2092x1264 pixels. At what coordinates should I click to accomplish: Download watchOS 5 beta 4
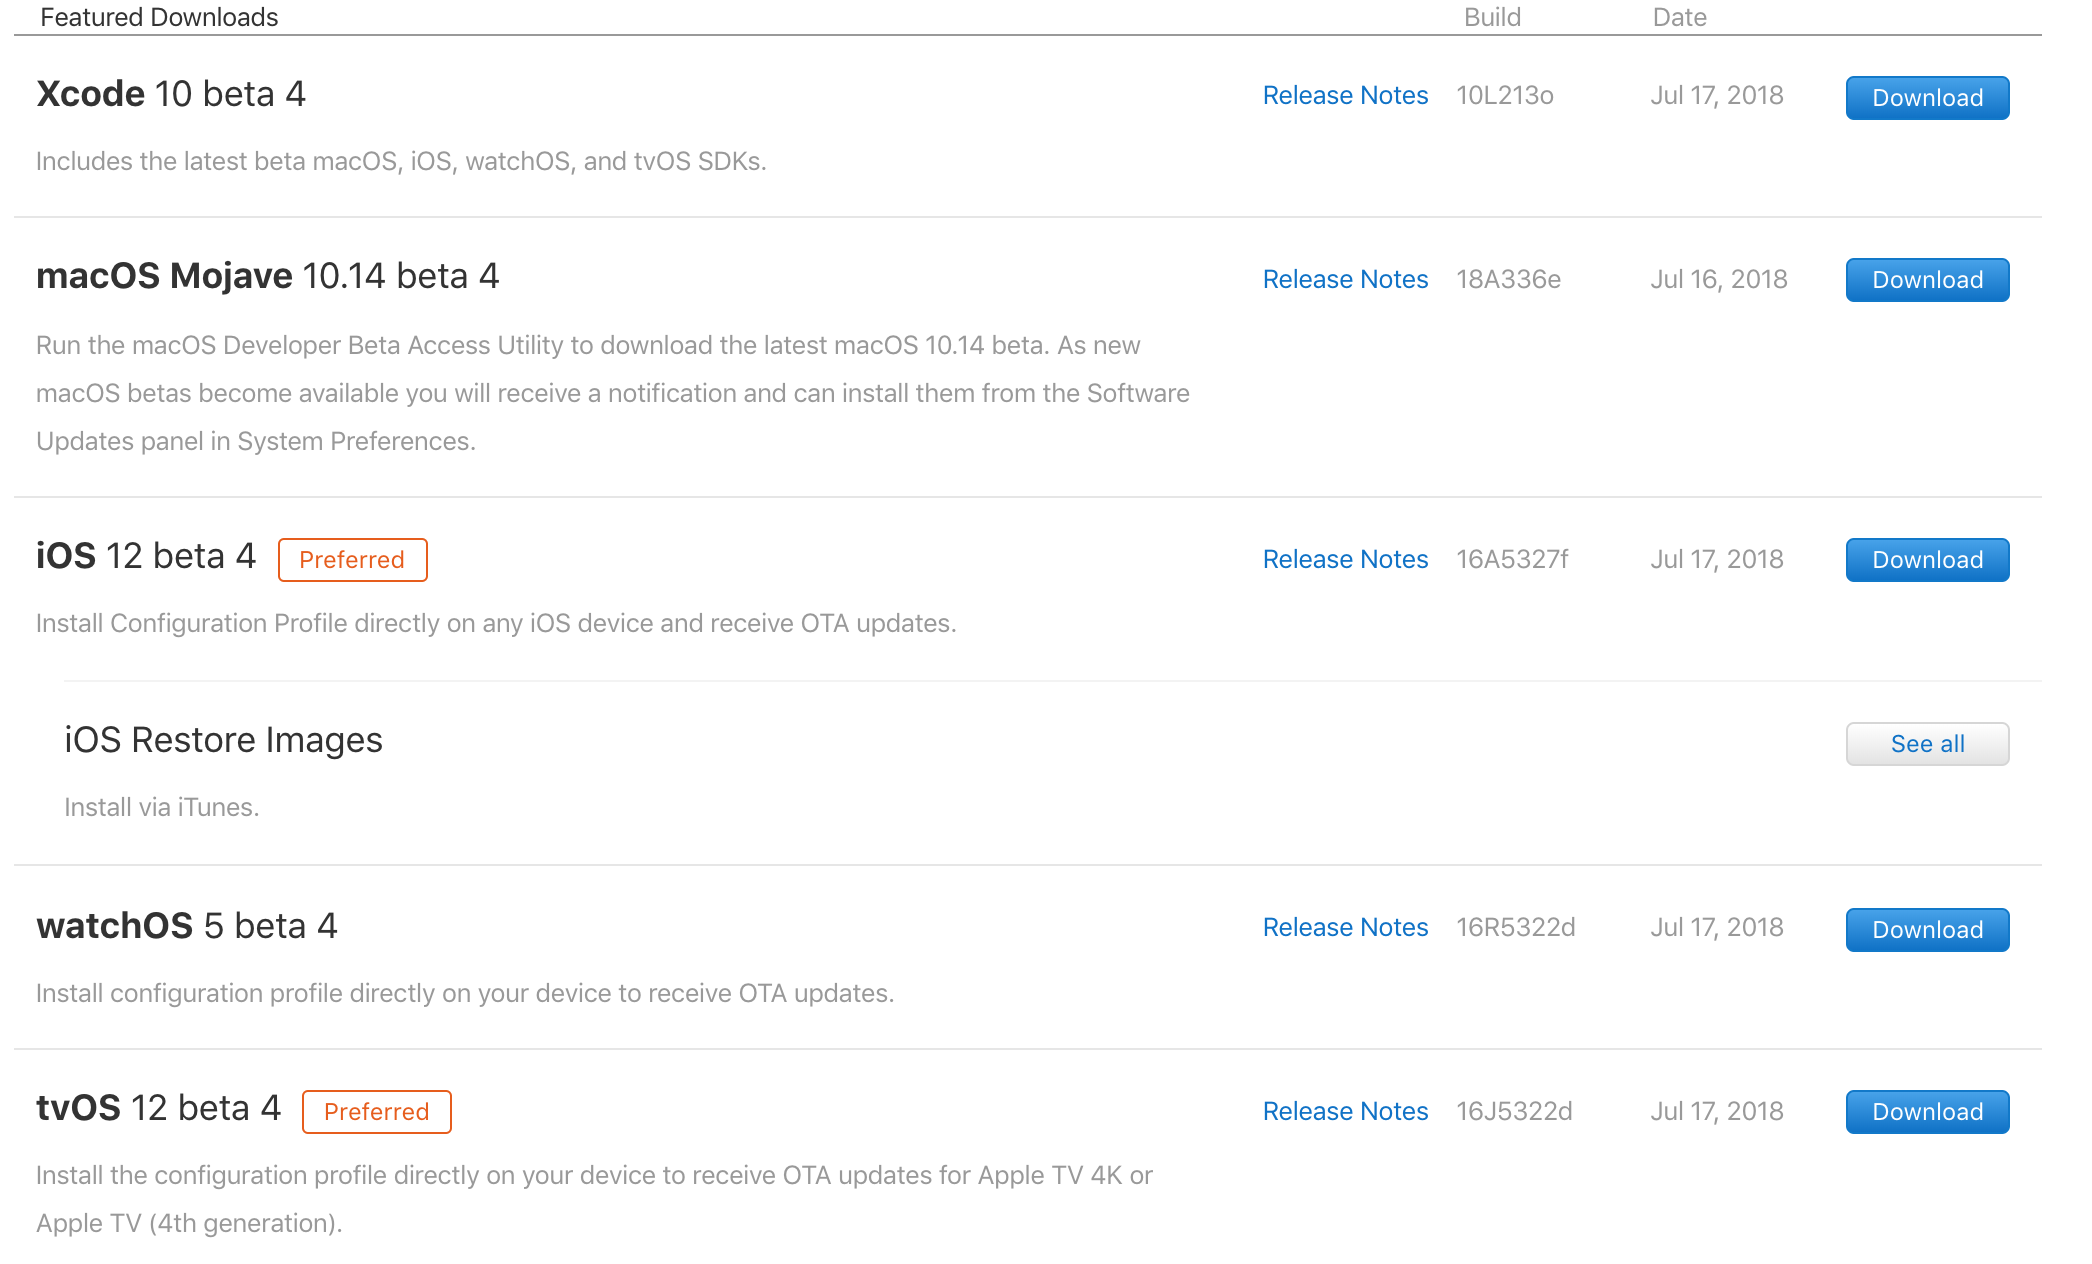[x=1927, y=930]
